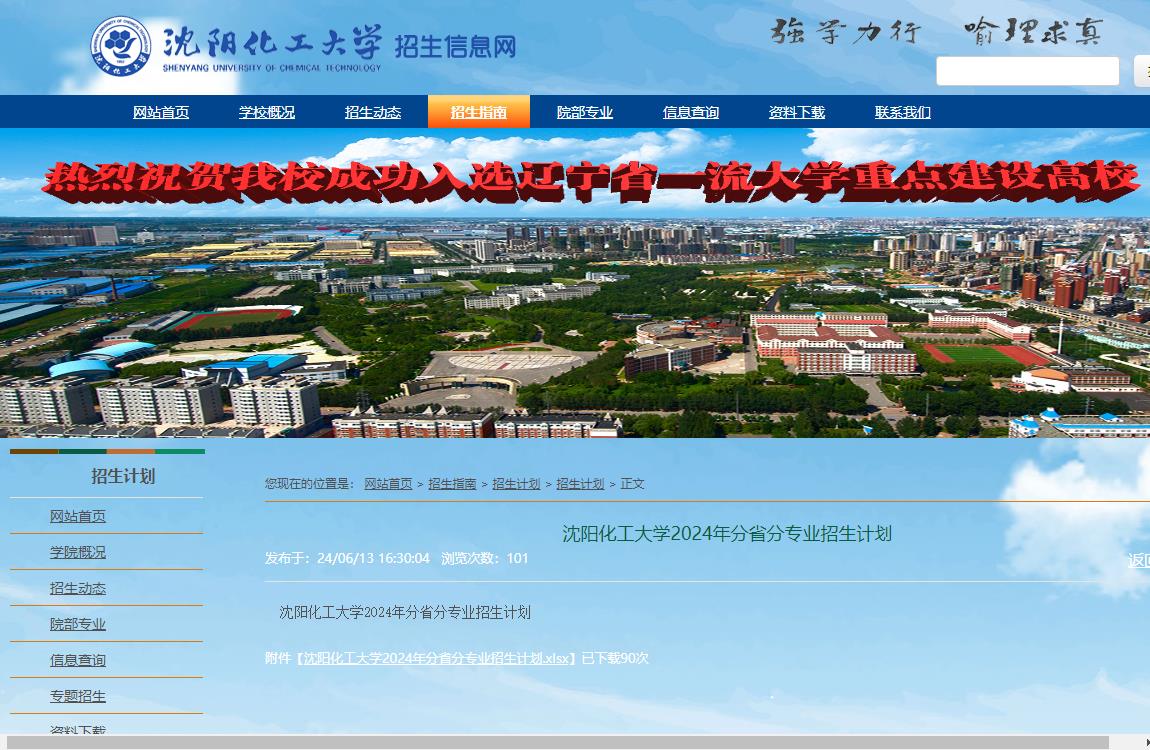
Task: Click 招生信息网 text in header
Action: pos(455,46)
